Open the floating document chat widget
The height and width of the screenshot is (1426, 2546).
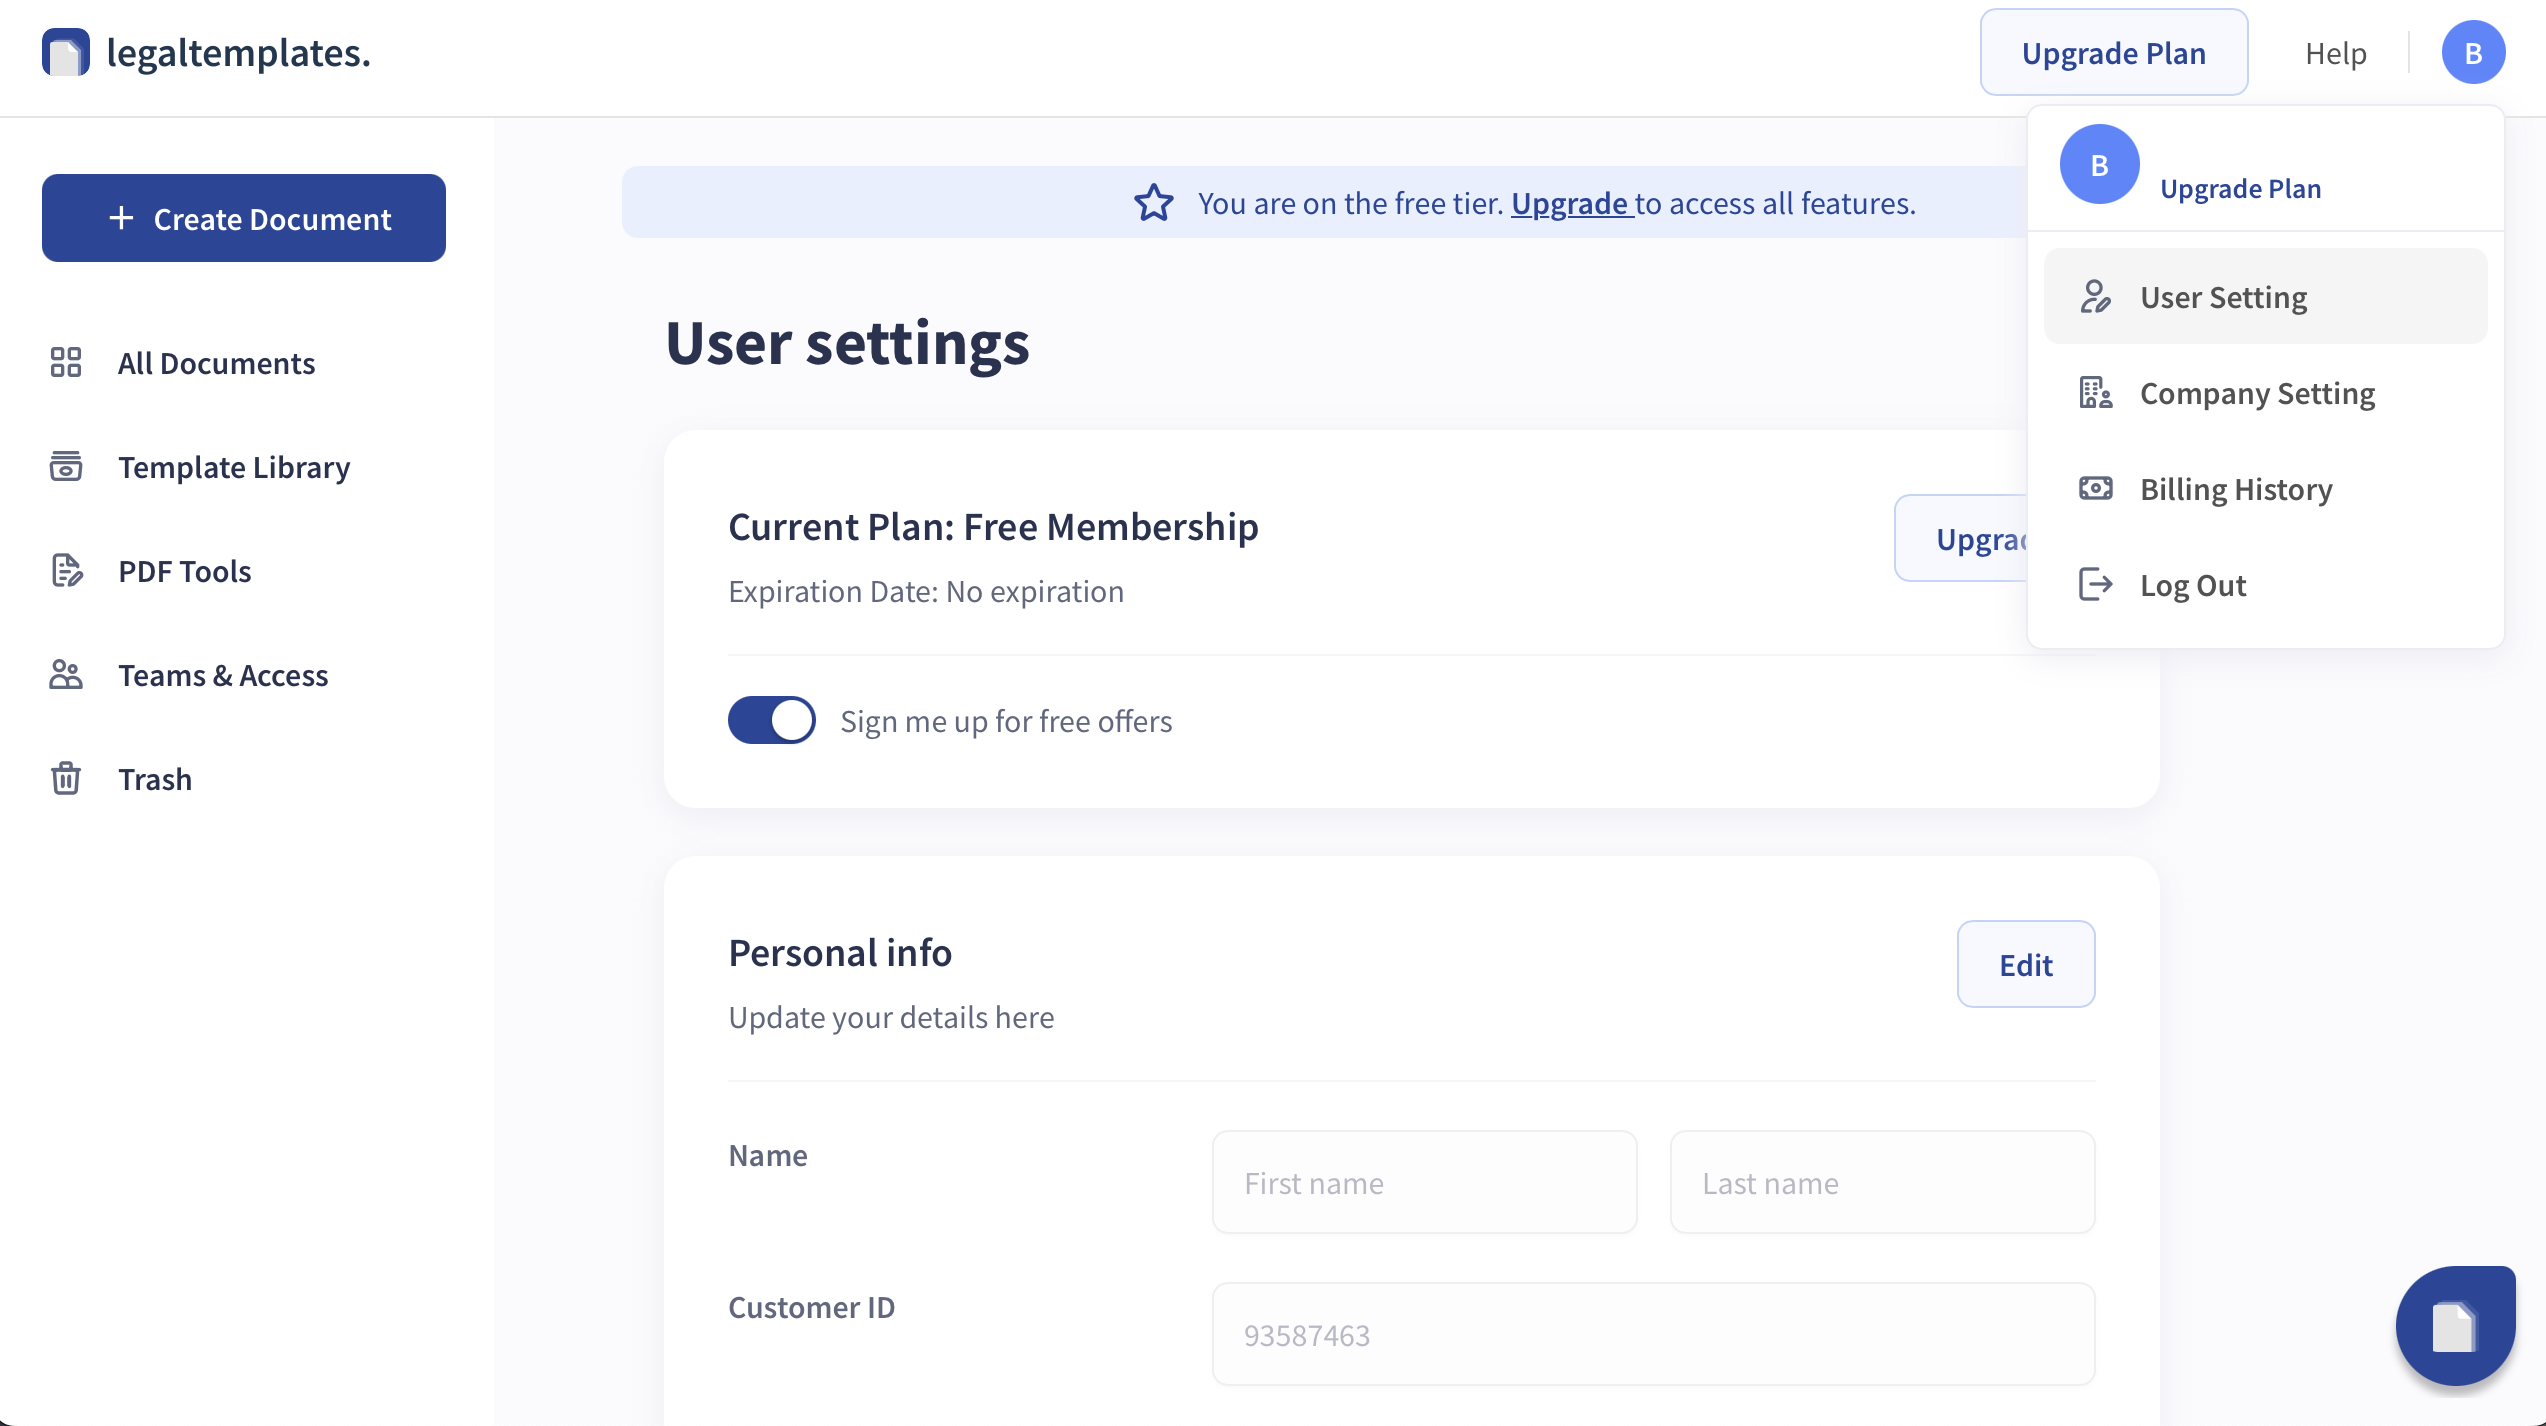2454,1326
